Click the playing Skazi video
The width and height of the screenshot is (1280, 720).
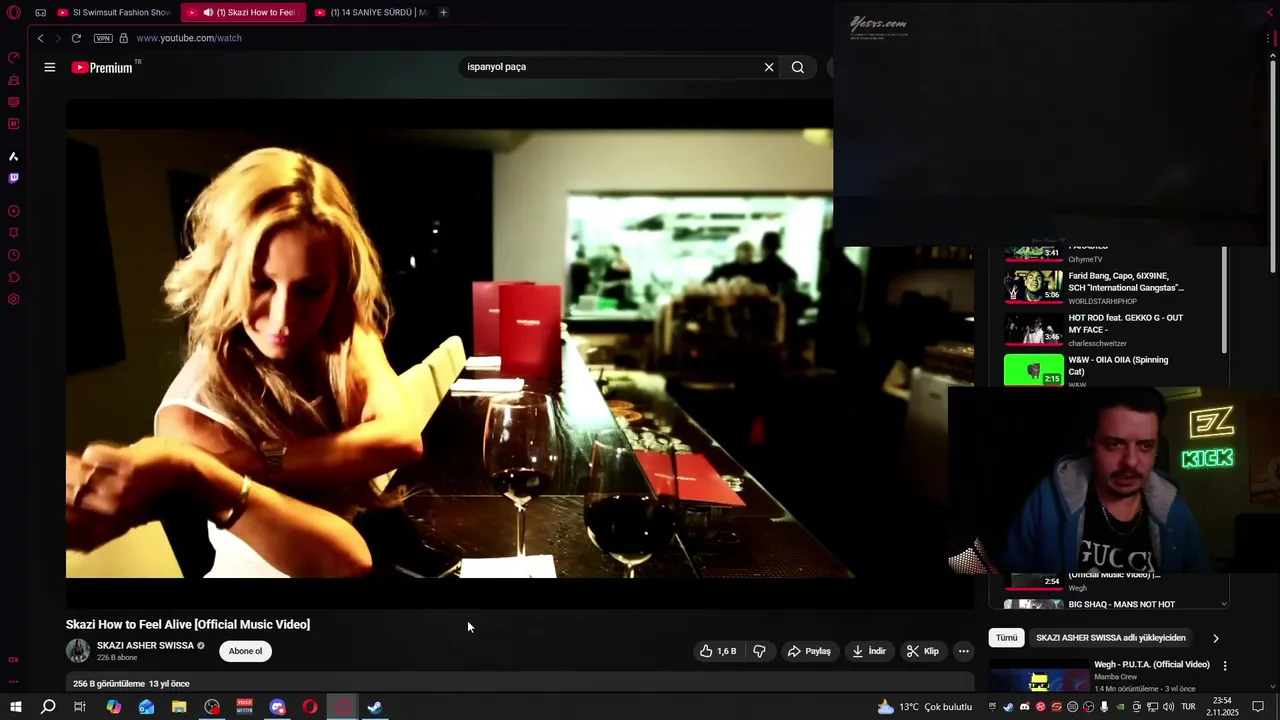tap(520, 353)
